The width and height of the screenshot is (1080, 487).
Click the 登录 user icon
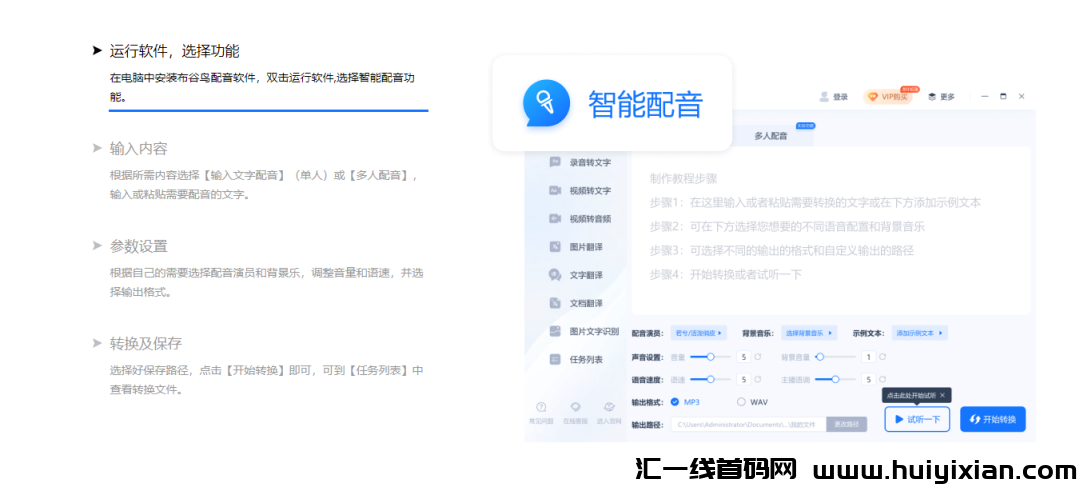[824, 97]
